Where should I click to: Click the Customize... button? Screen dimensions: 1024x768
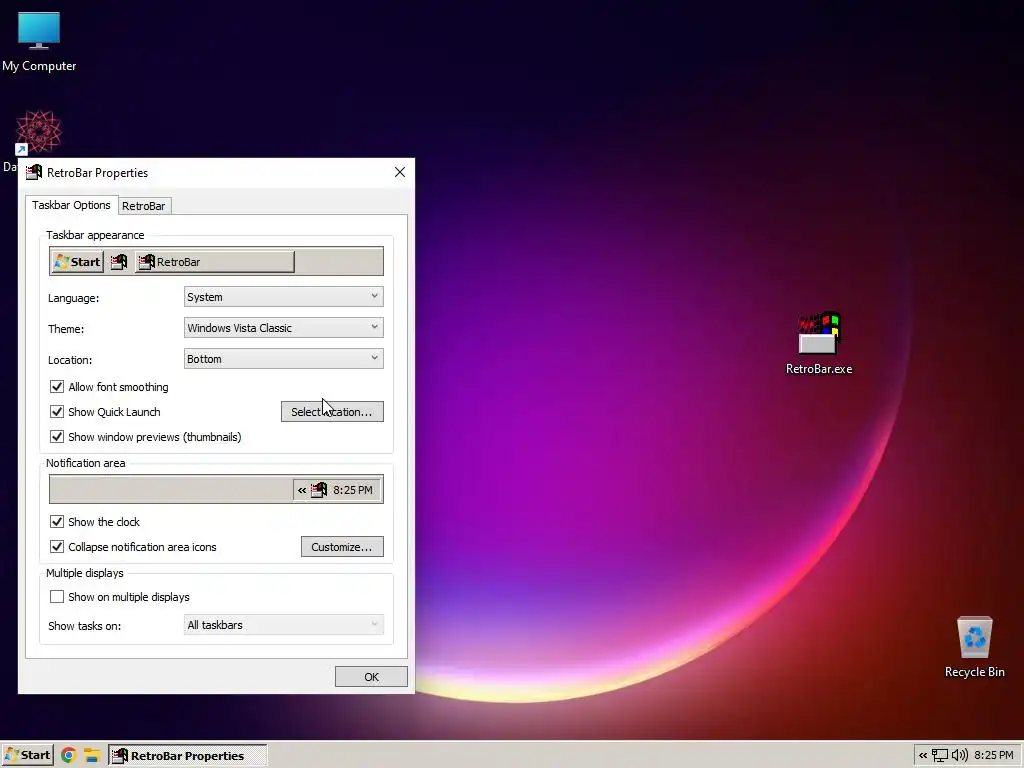pos(342,547)
